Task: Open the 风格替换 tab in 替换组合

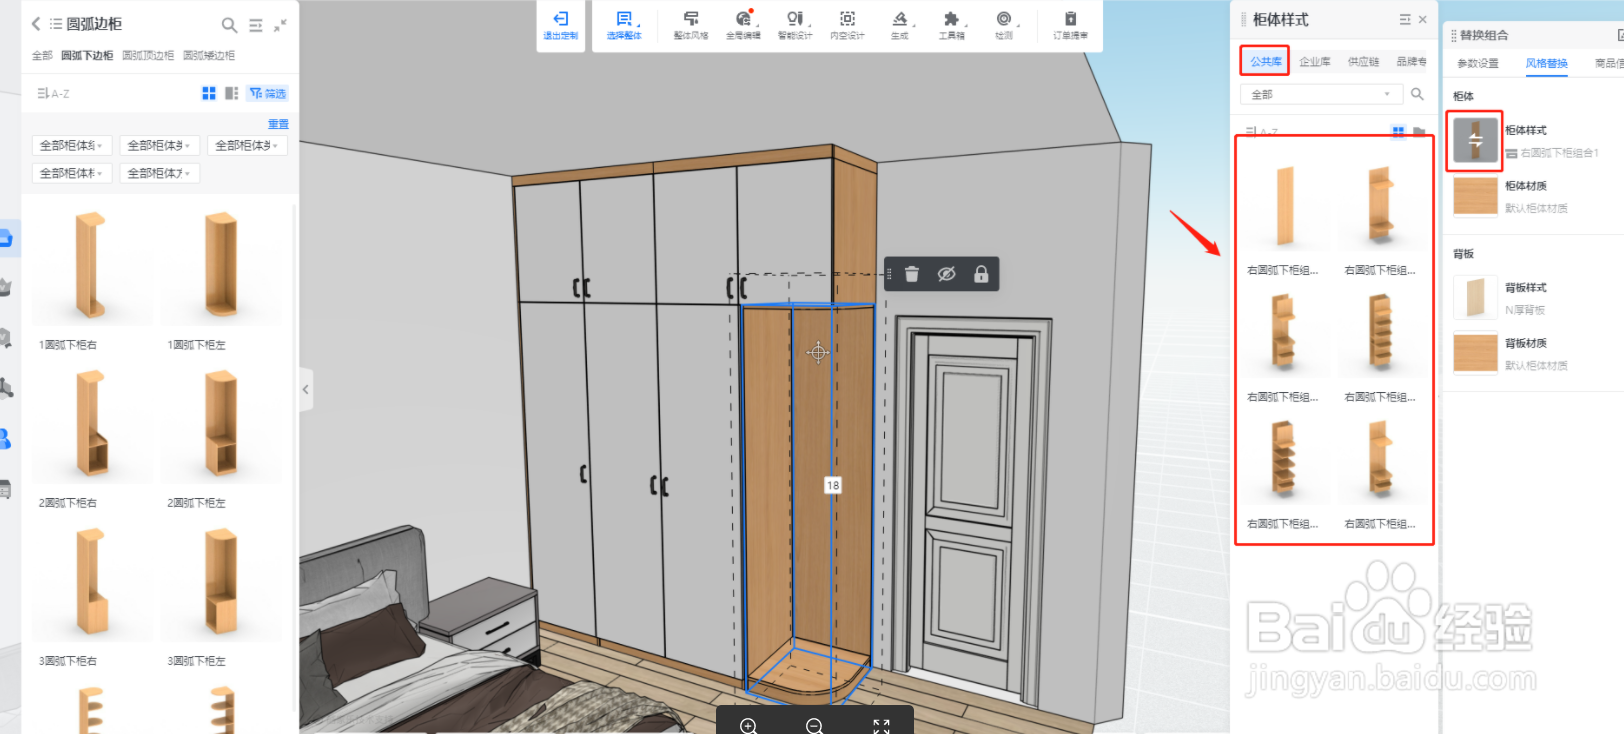Action: point(1546,63)
